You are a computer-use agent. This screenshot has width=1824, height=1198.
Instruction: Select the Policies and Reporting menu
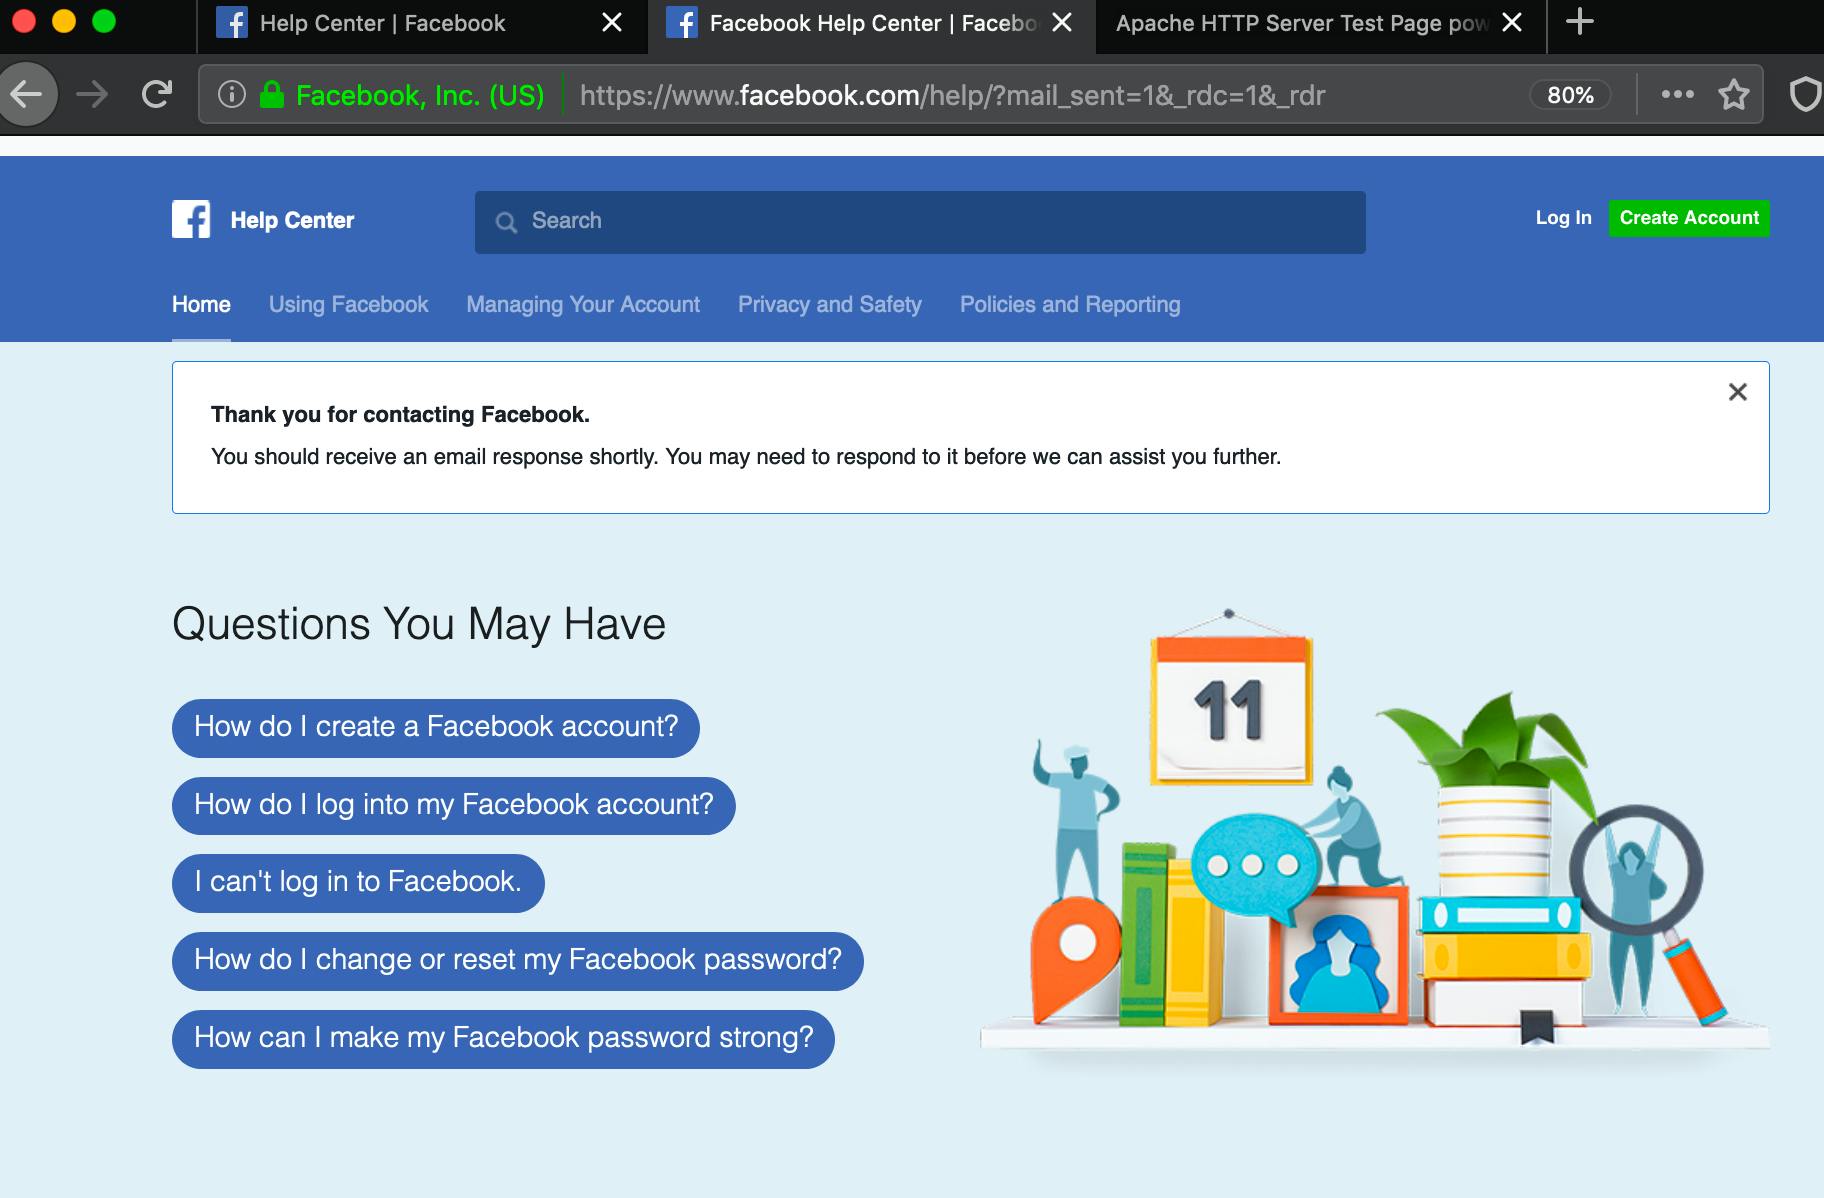tap(1069, 305)
